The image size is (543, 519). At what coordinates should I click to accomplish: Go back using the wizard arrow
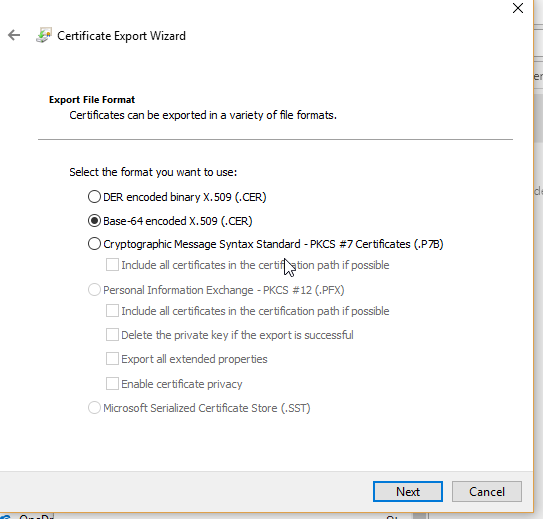pos(14,35)
